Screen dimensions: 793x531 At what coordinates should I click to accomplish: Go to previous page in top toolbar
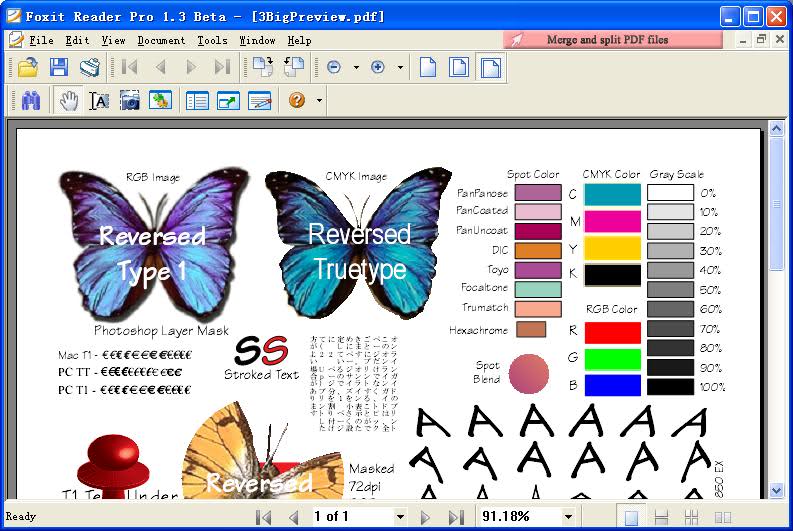(x=161, y=67)
